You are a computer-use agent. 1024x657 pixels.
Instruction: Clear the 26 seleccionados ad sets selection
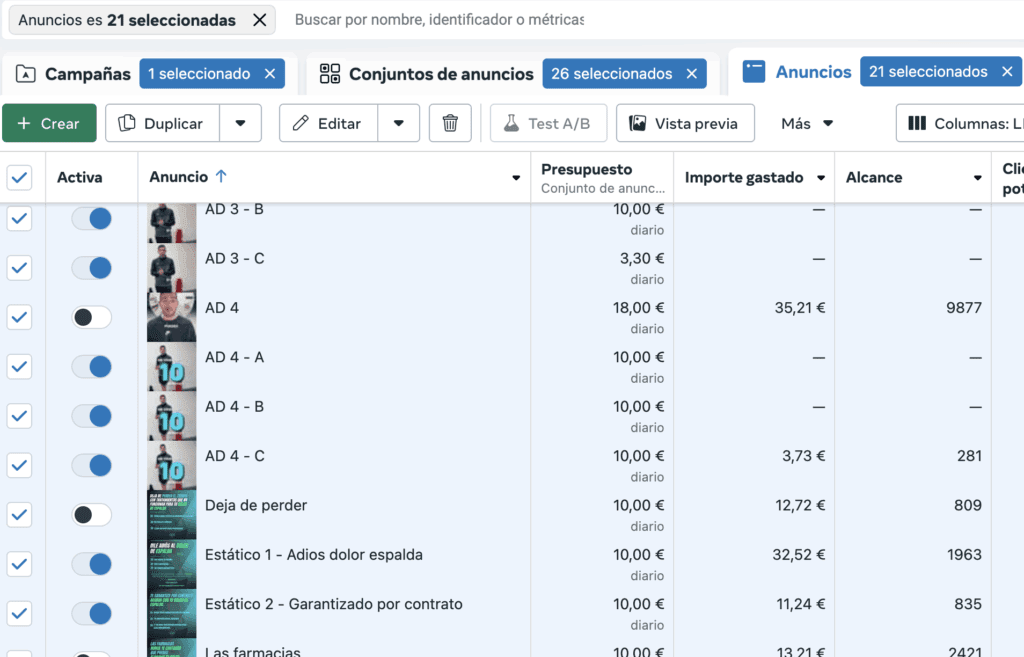pyautogui.click(x=691, y=73)
